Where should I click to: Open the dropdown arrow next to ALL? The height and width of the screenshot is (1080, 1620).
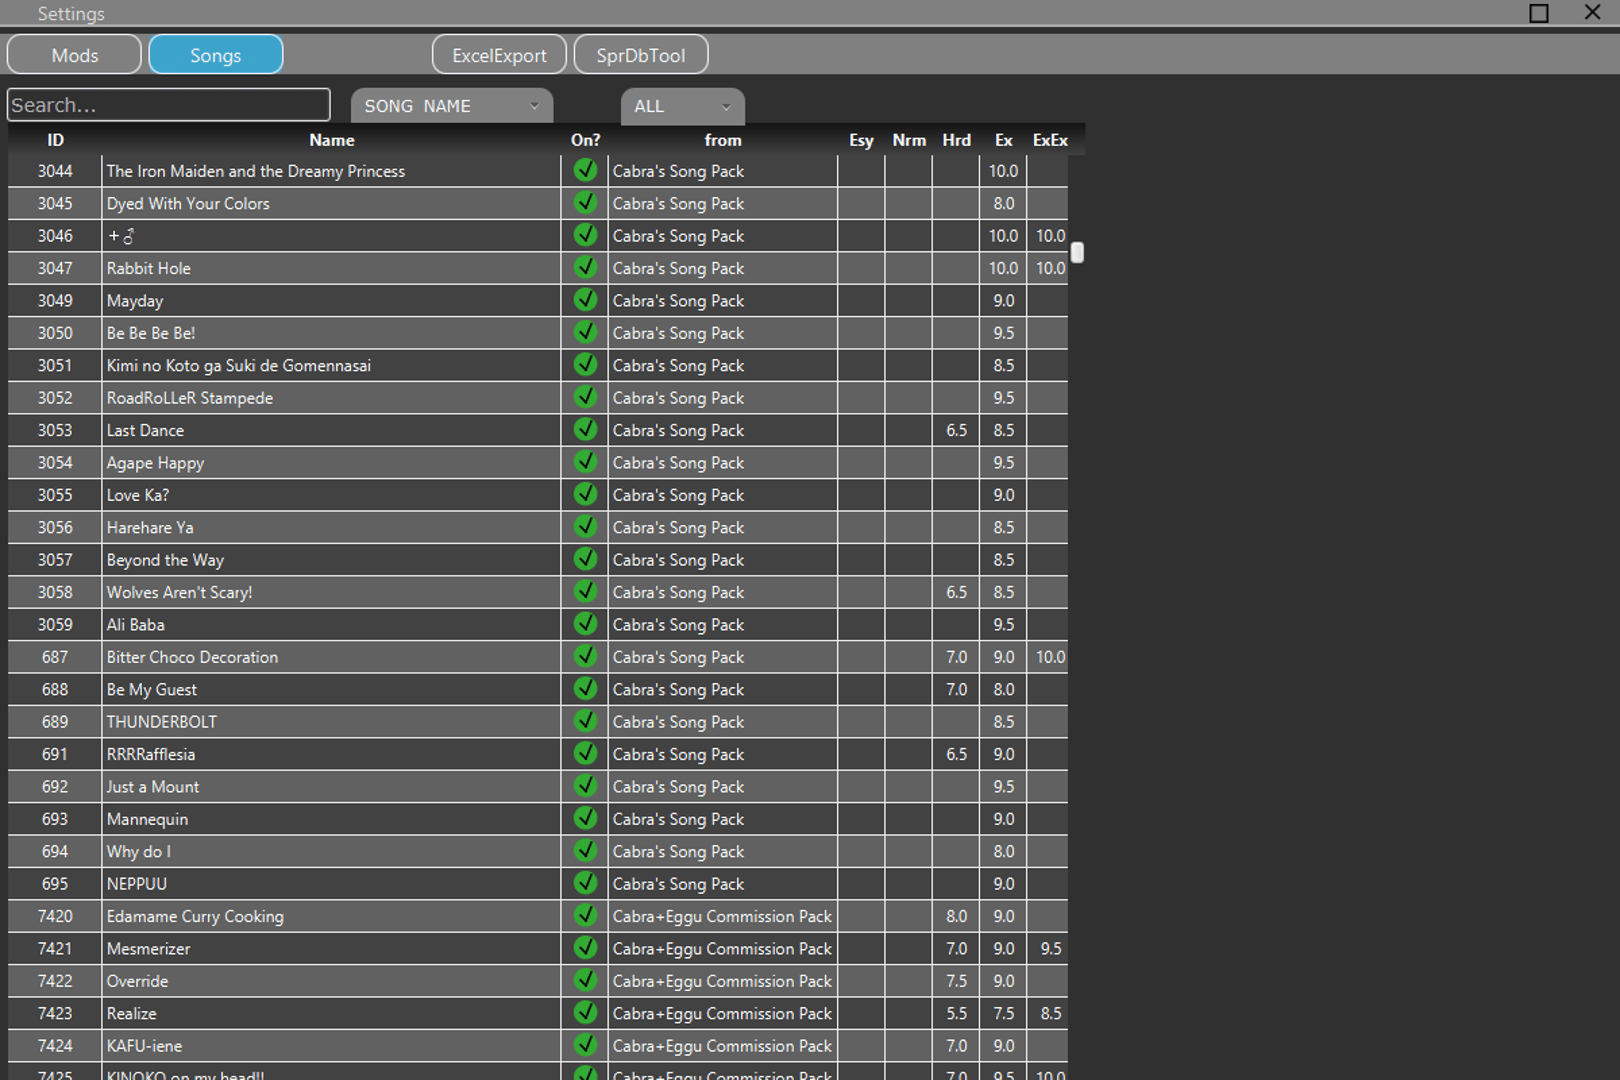[727, 105]
